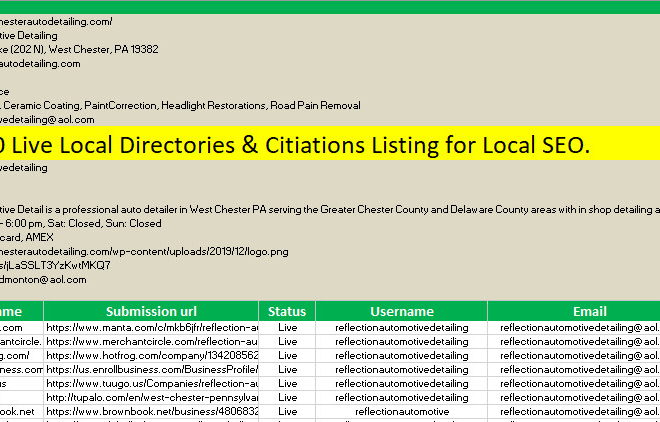Select the 'Email' column header
The width and height of the screenshot is (660, 422).
click(x=574, y=311)
